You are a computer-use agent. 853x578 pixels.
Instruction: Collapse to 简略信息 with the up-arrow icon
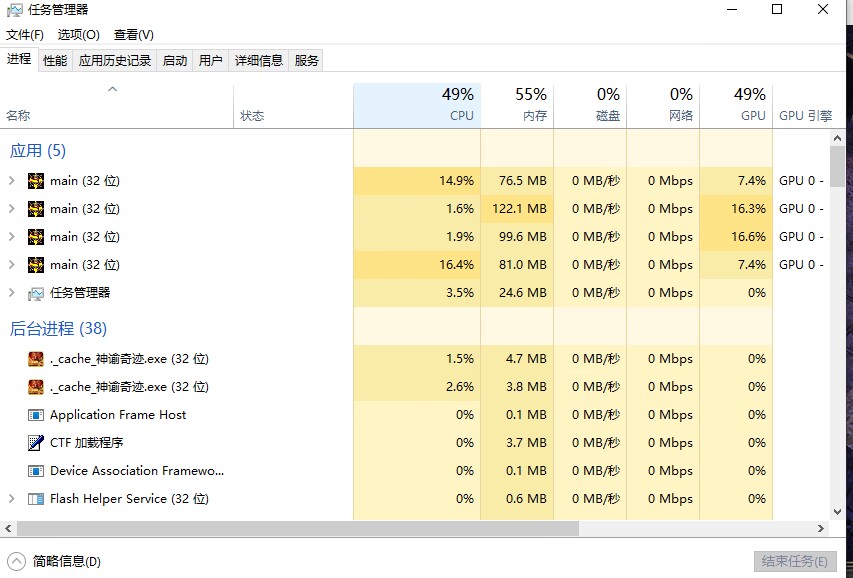click(17, 561)
